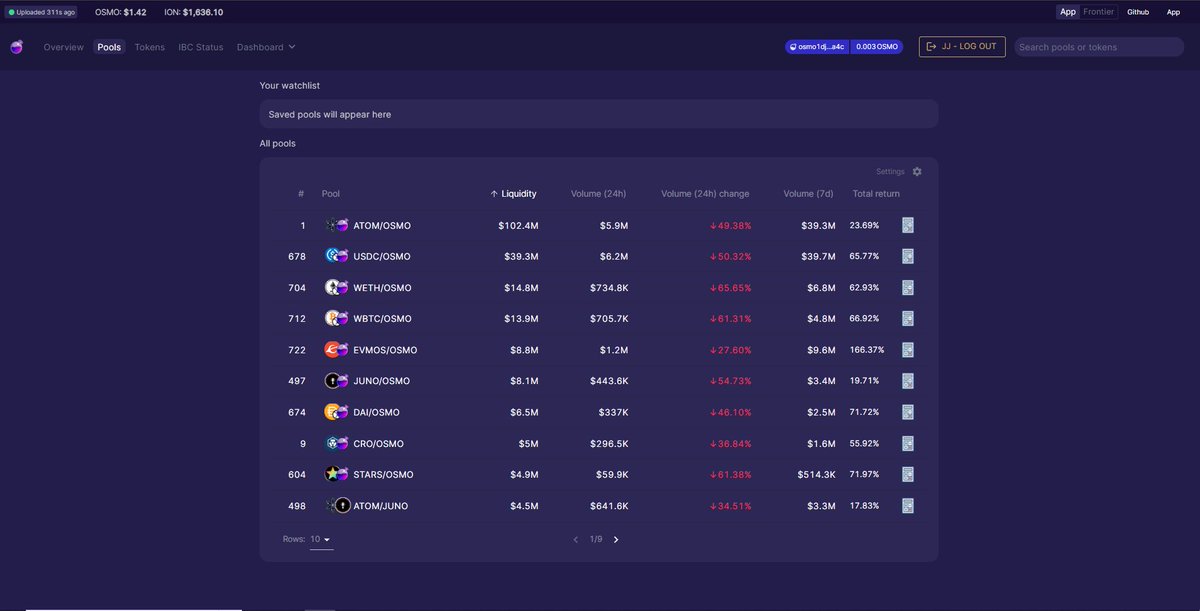This screenshot has width=1200, height=611.
Task: Click the 0.003 OSMO balance badge
Action: point(877,47)
